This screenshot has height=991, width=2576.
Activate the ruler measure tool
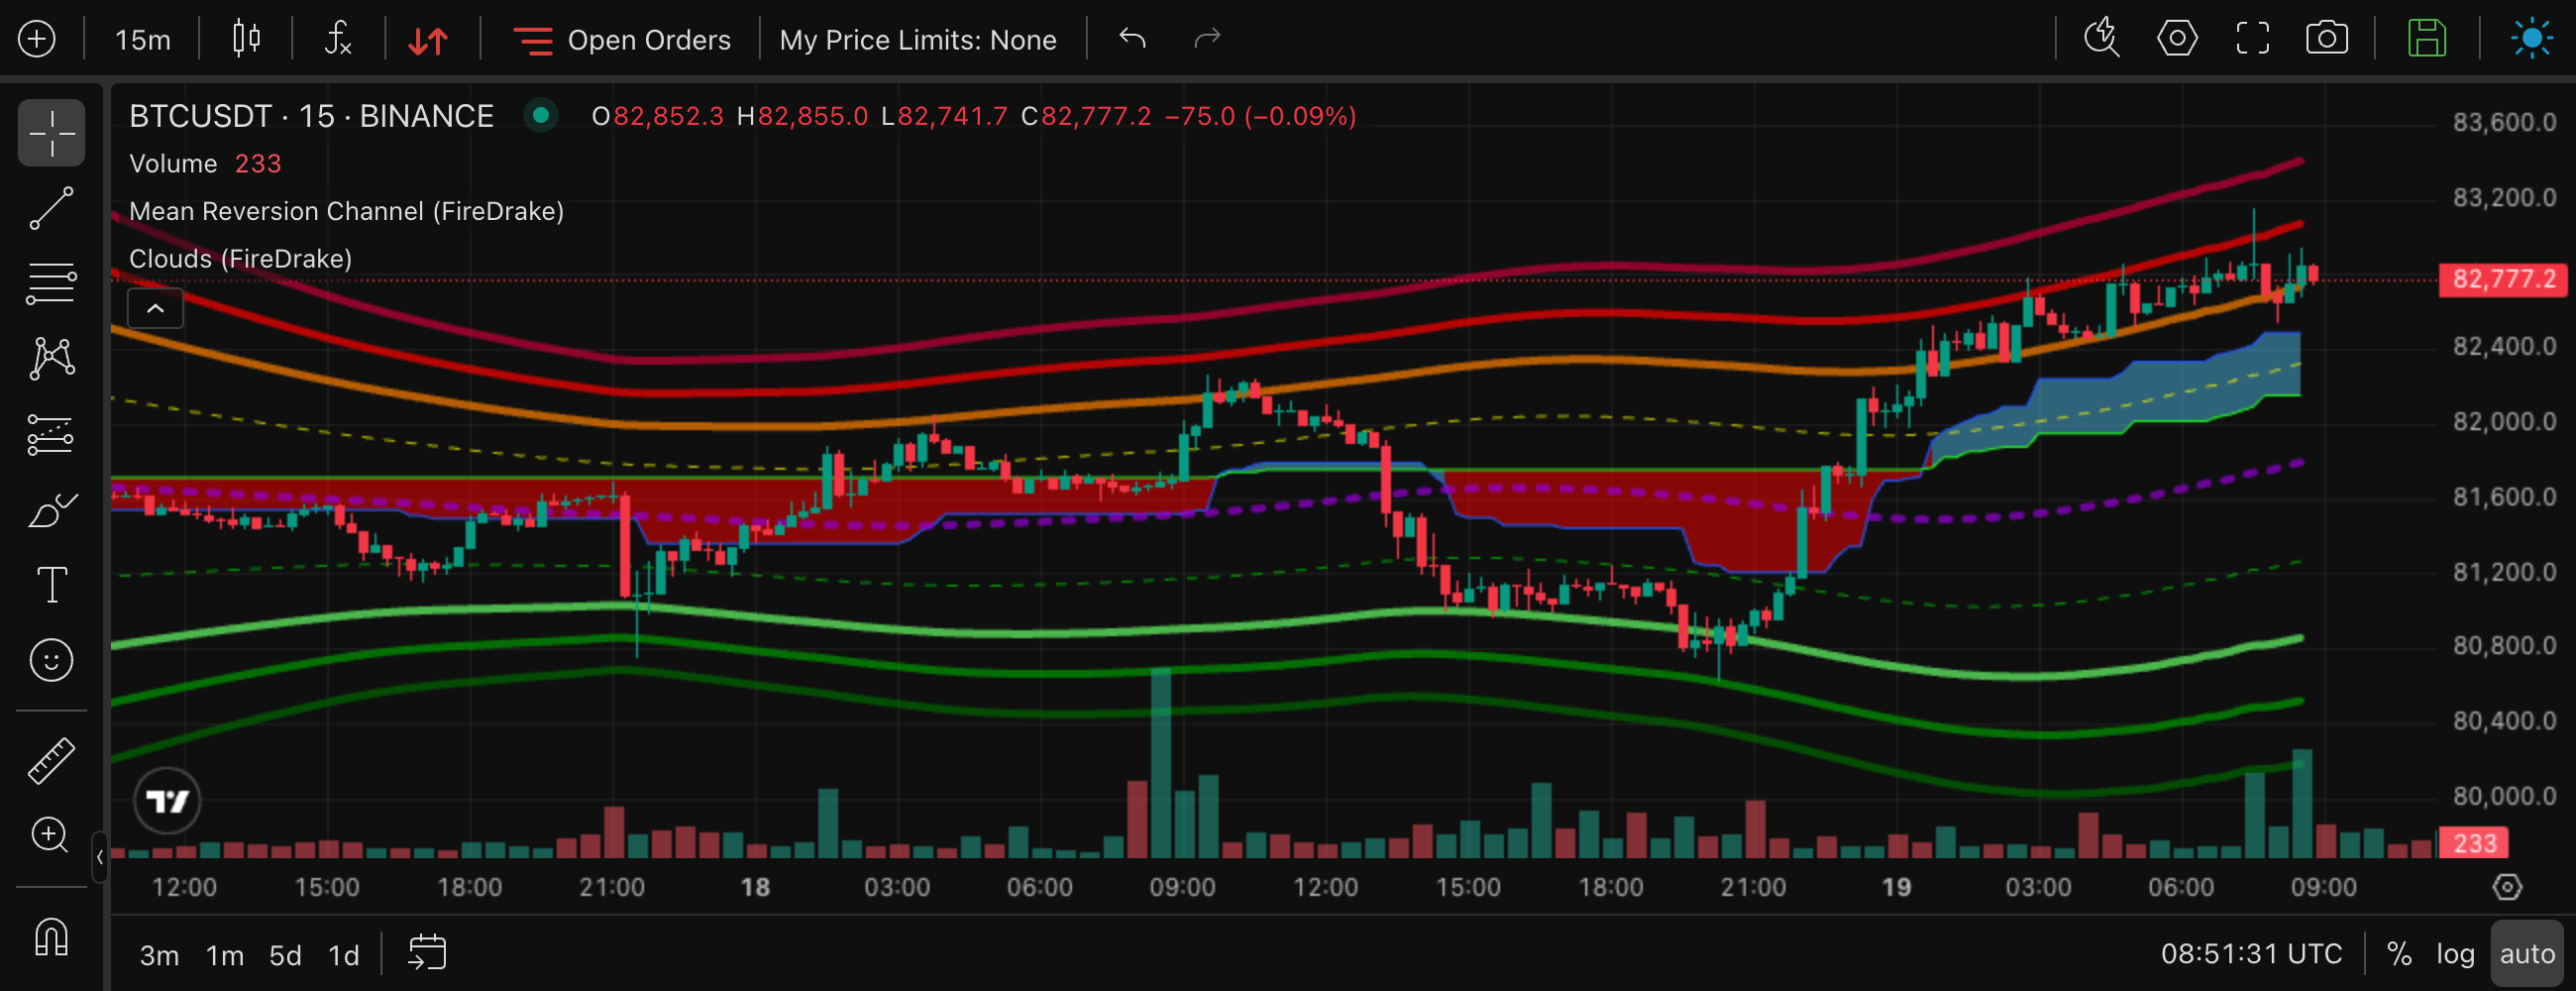click(x=51, y=761)
